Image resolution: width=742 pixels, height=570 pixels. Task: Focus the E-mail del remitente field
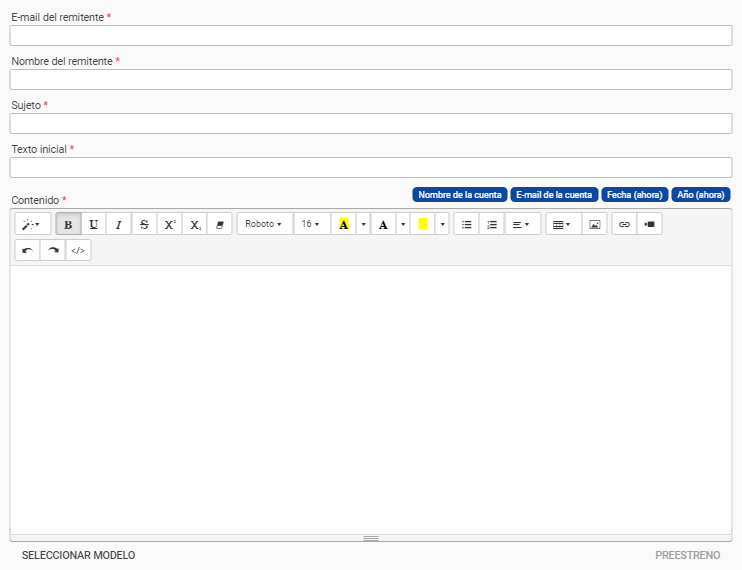(x=371, y=35)
